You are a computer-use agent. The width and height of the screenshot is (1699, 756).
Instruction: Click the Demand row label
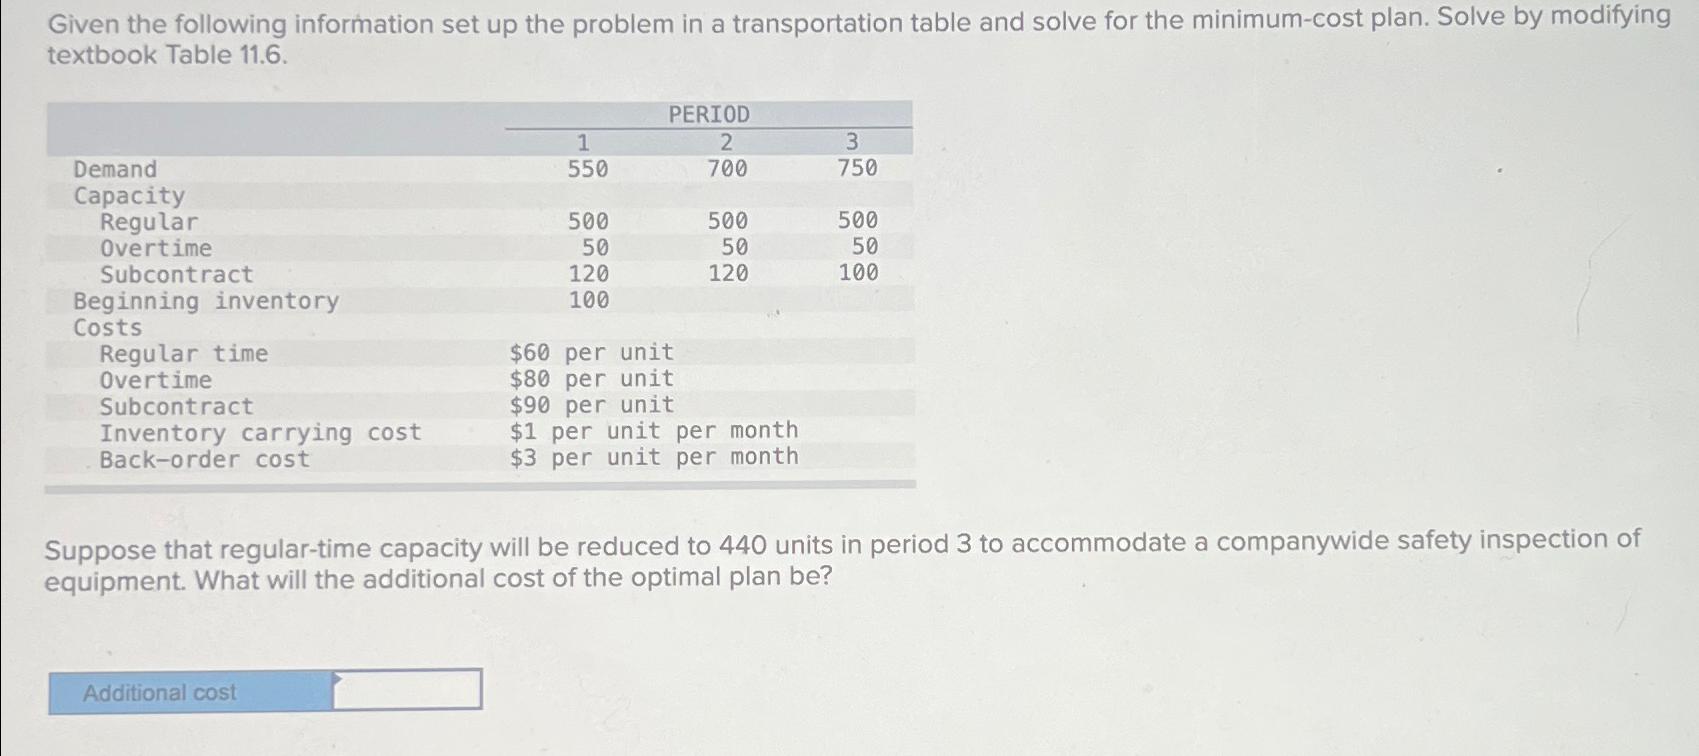click(113, 169)
